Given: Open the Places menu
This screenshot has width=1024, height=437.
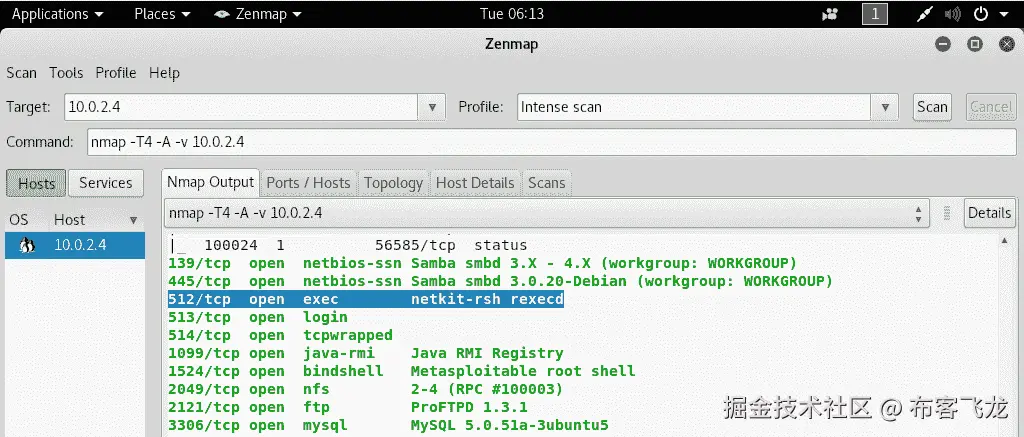Looking at the screenshot, I should [x=162, y=14].
